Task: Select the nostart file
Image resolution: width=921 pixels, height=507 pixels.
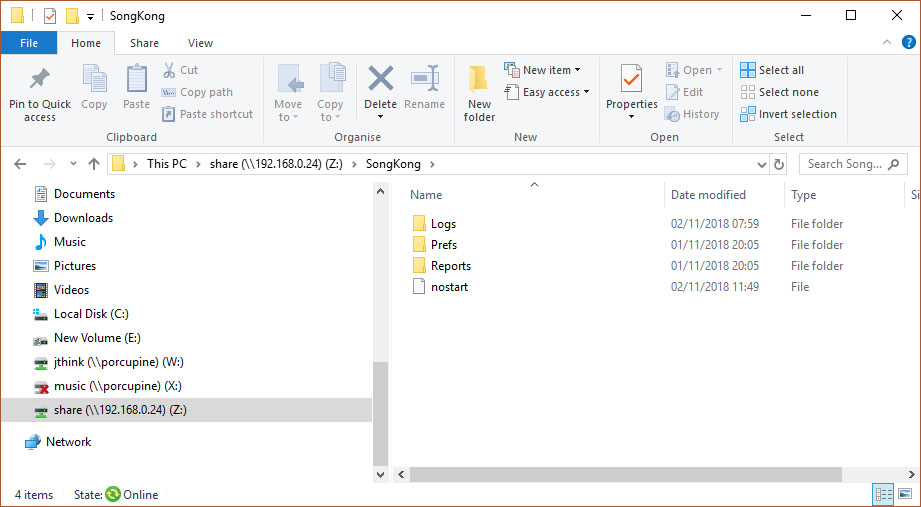Action: click(x=440, y=287)
